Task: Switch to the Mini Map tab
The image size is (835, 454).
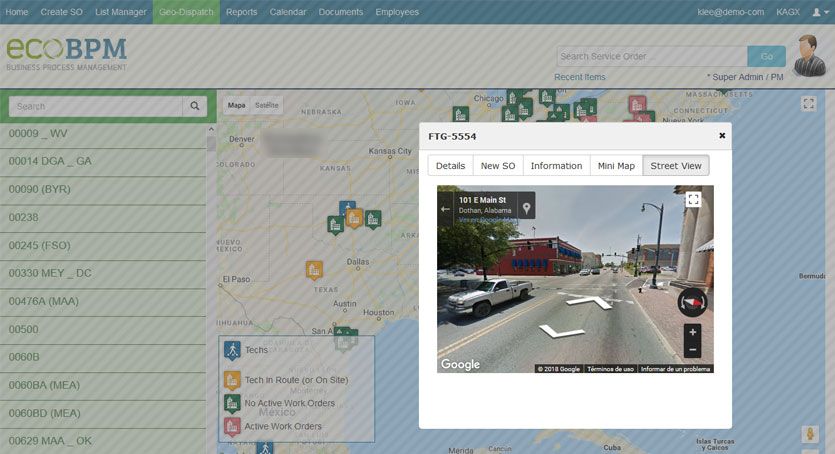Action: pos(616,166)
